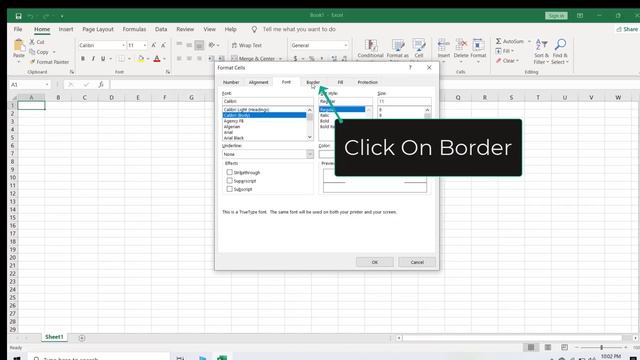
Task: Open the Font Color dropdown arrow
Action: coord(164,59)
